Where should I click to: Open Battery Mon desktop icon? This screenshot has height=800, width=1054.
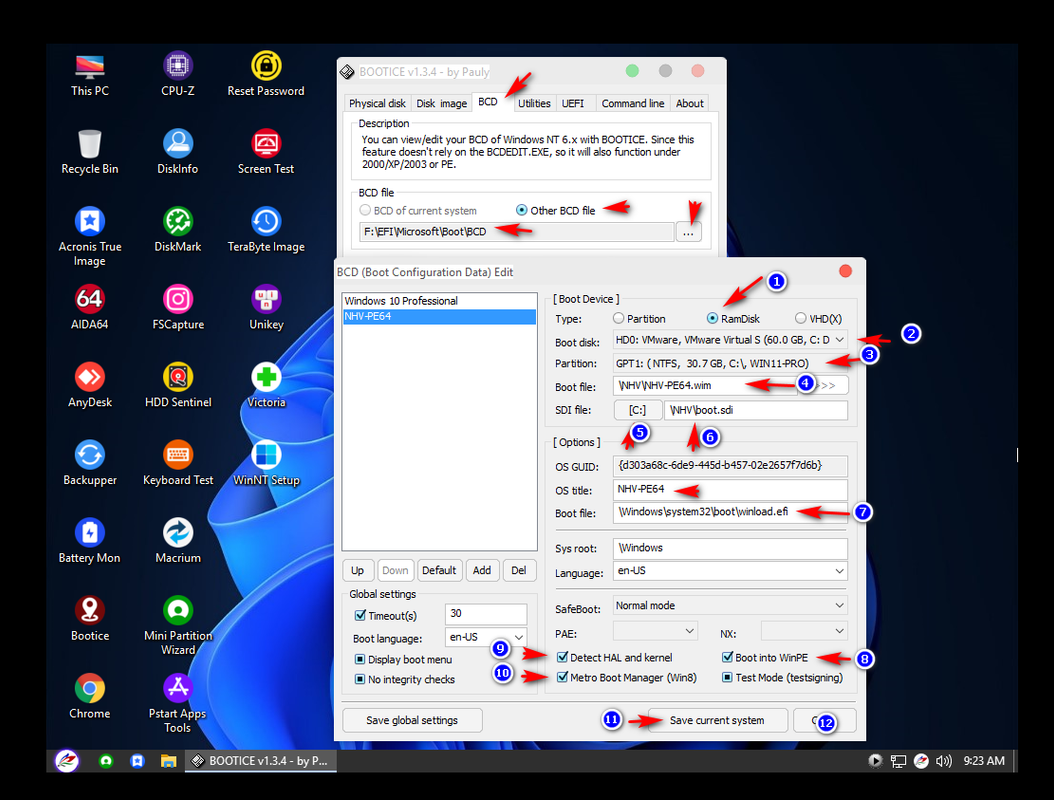89,542
